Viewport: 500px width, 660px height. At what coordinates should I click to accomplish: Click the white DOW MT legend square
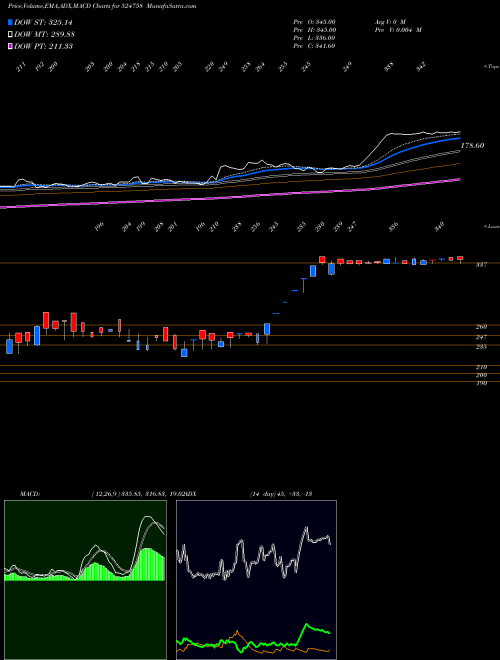(11, 34)
